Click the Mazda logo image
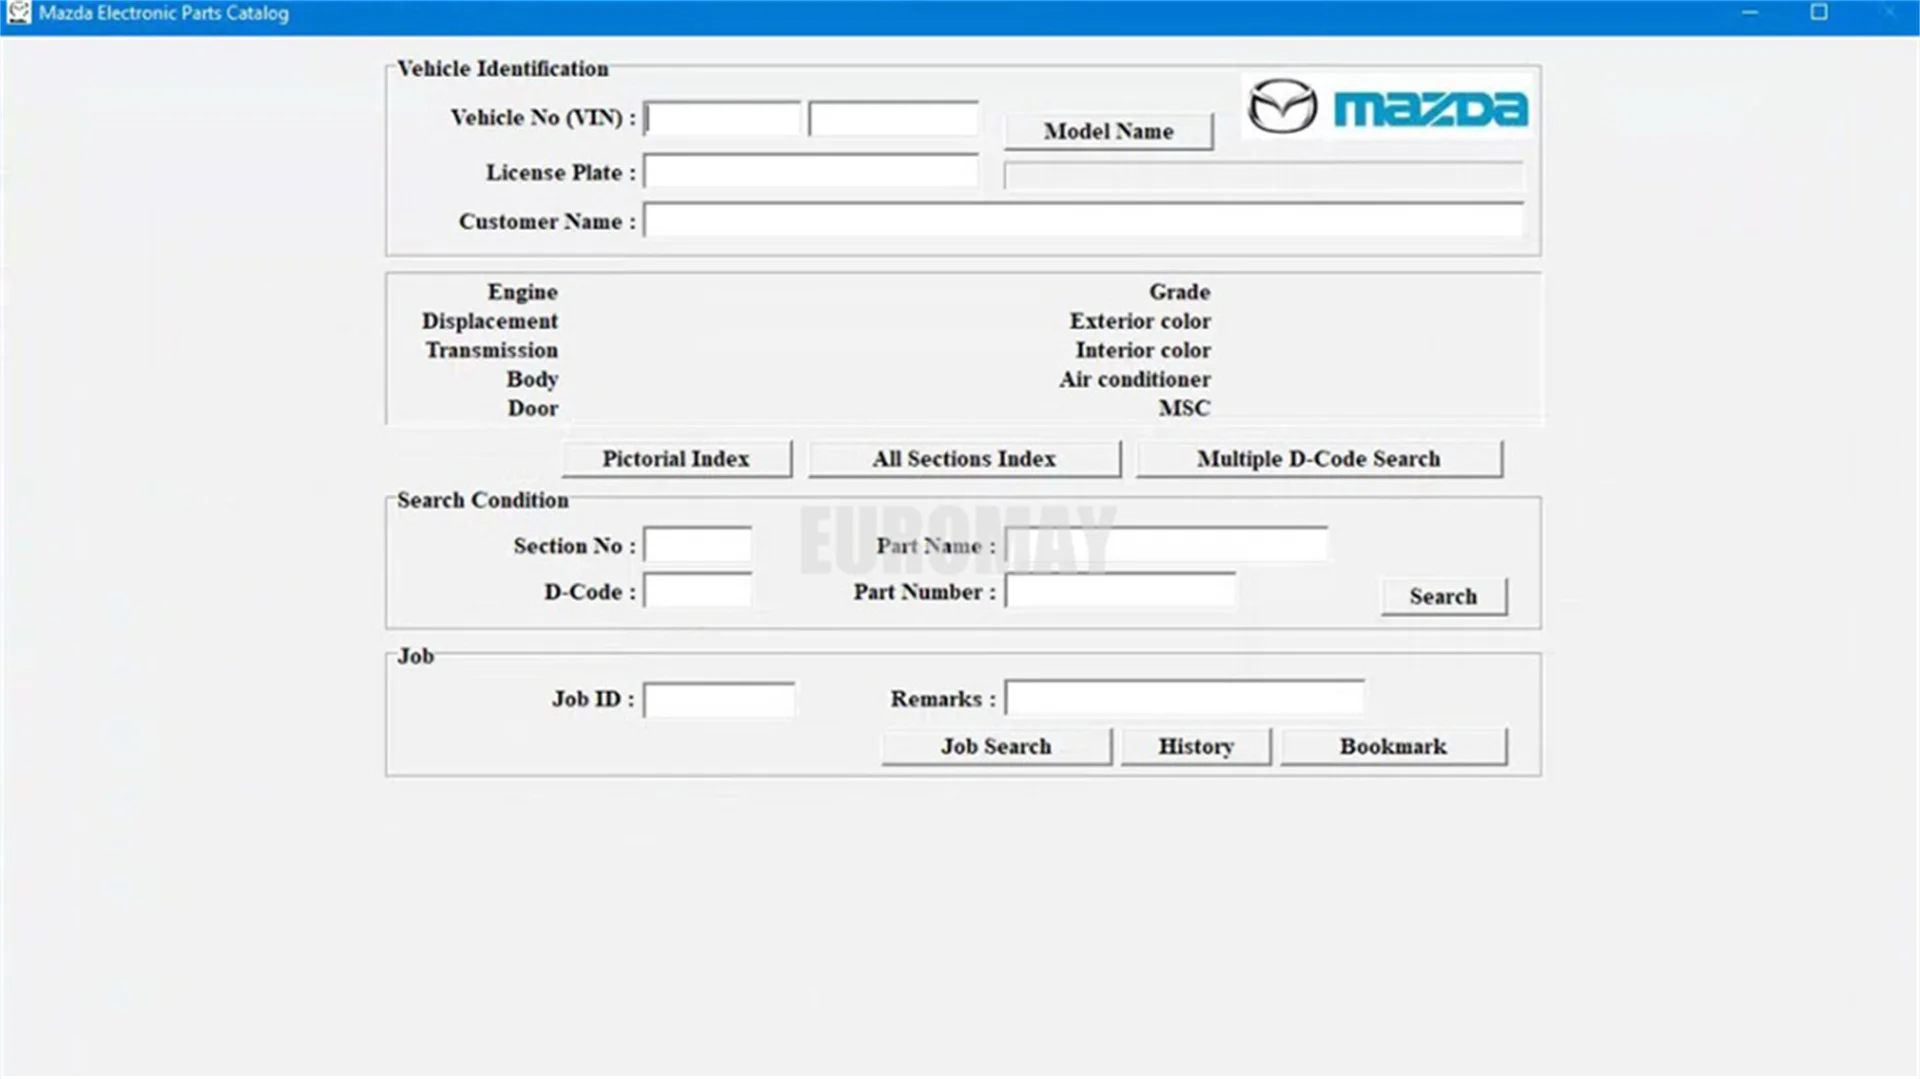The image size is (1920, 1079). (1384, 107)
